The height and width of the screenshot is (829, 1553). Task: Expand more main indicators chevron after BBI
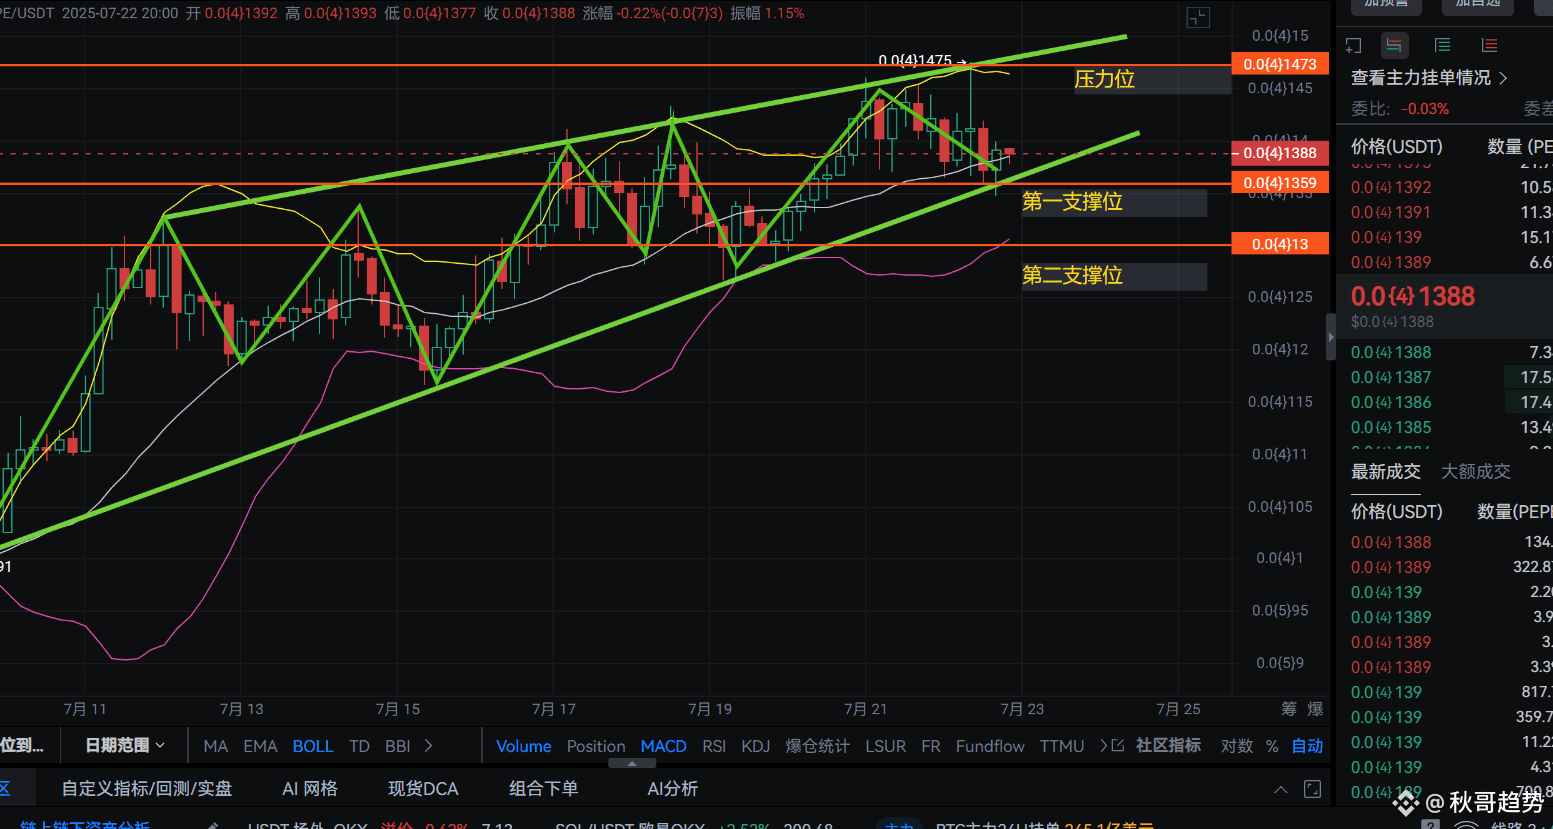click(429, 746)
